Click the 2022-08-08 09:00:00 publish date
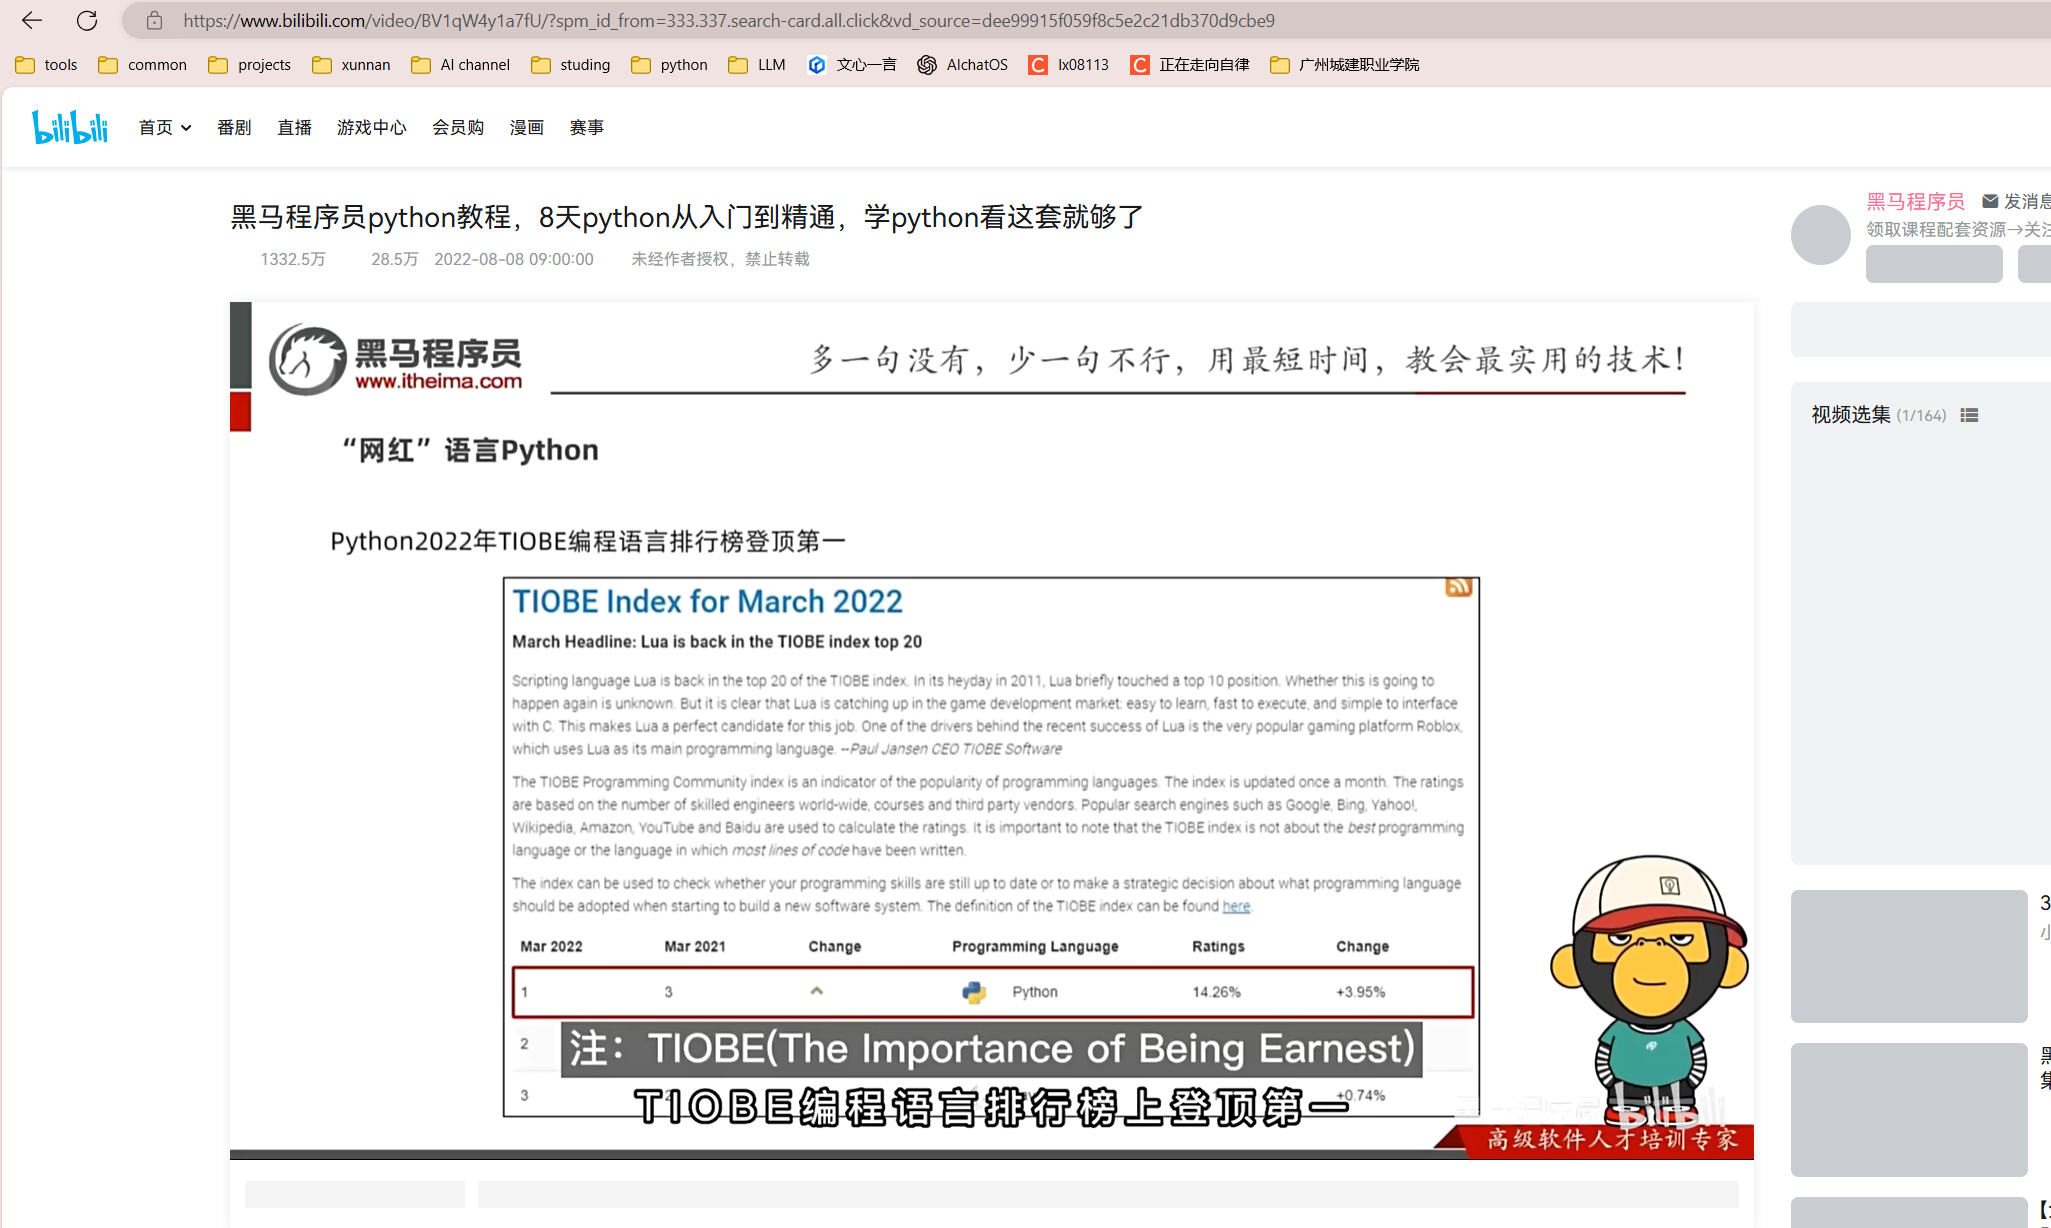 (514, 259)
